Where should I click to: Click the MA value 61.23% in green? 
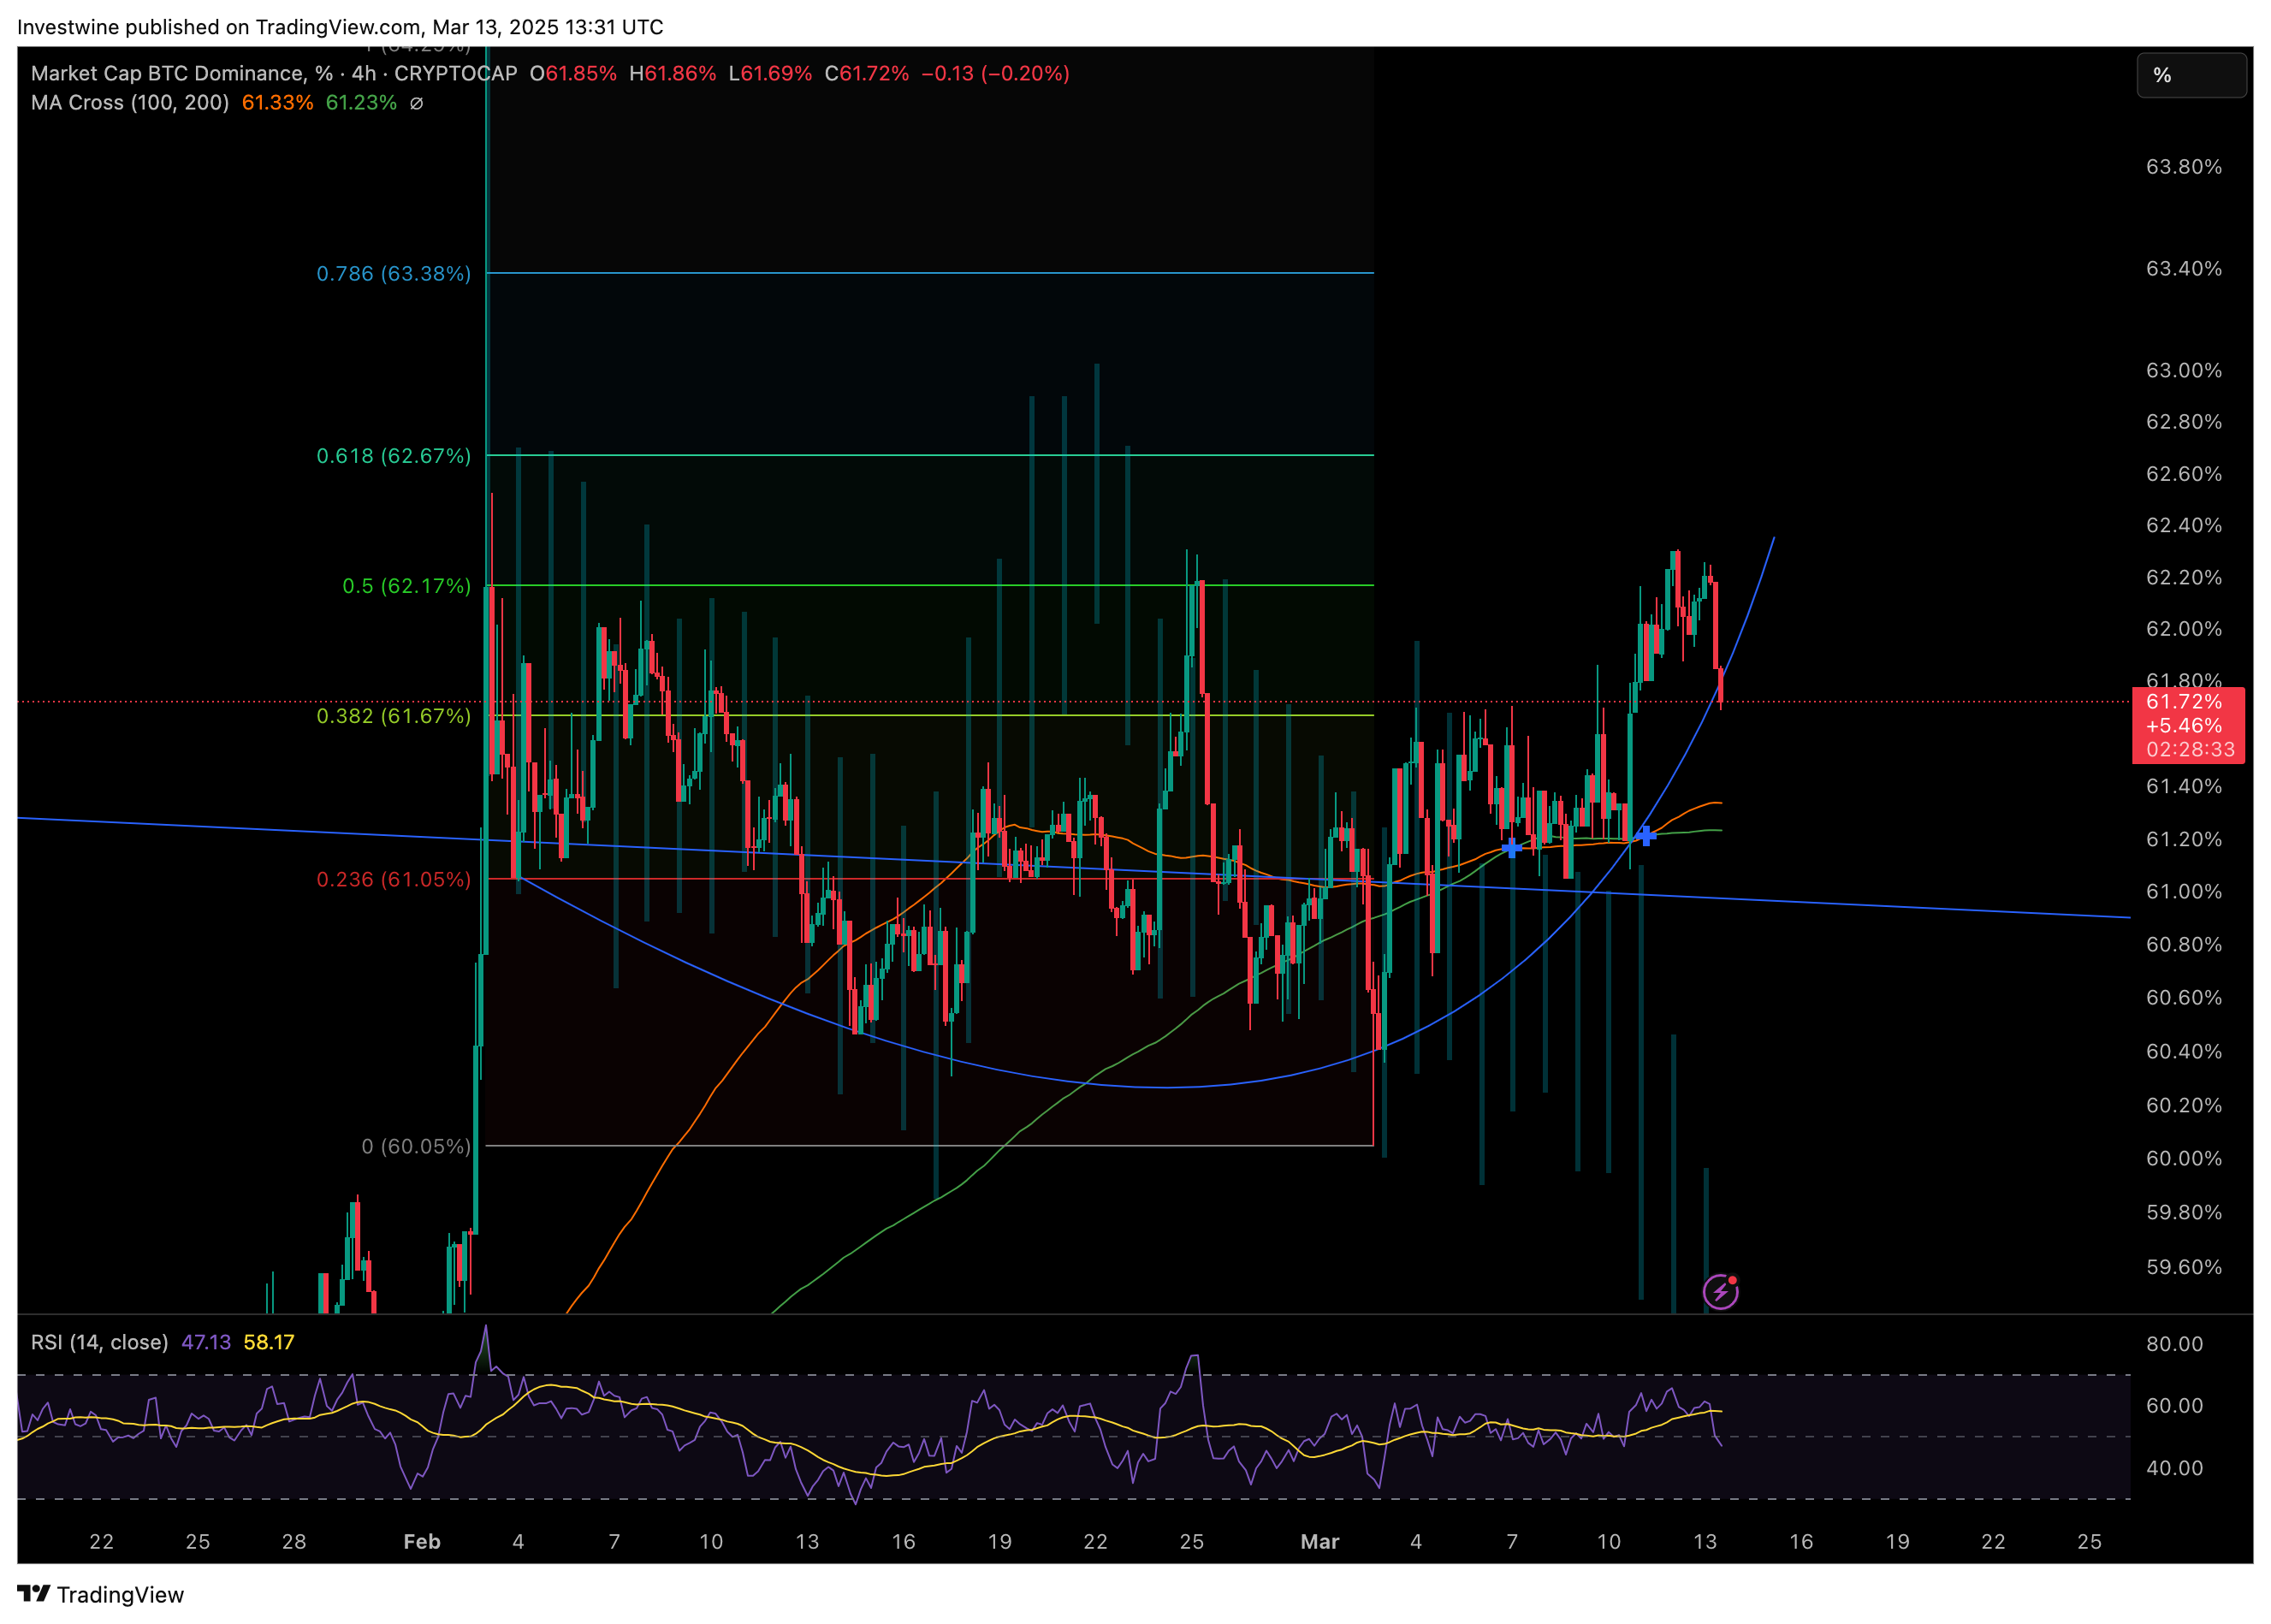click(x=361, y=103)
